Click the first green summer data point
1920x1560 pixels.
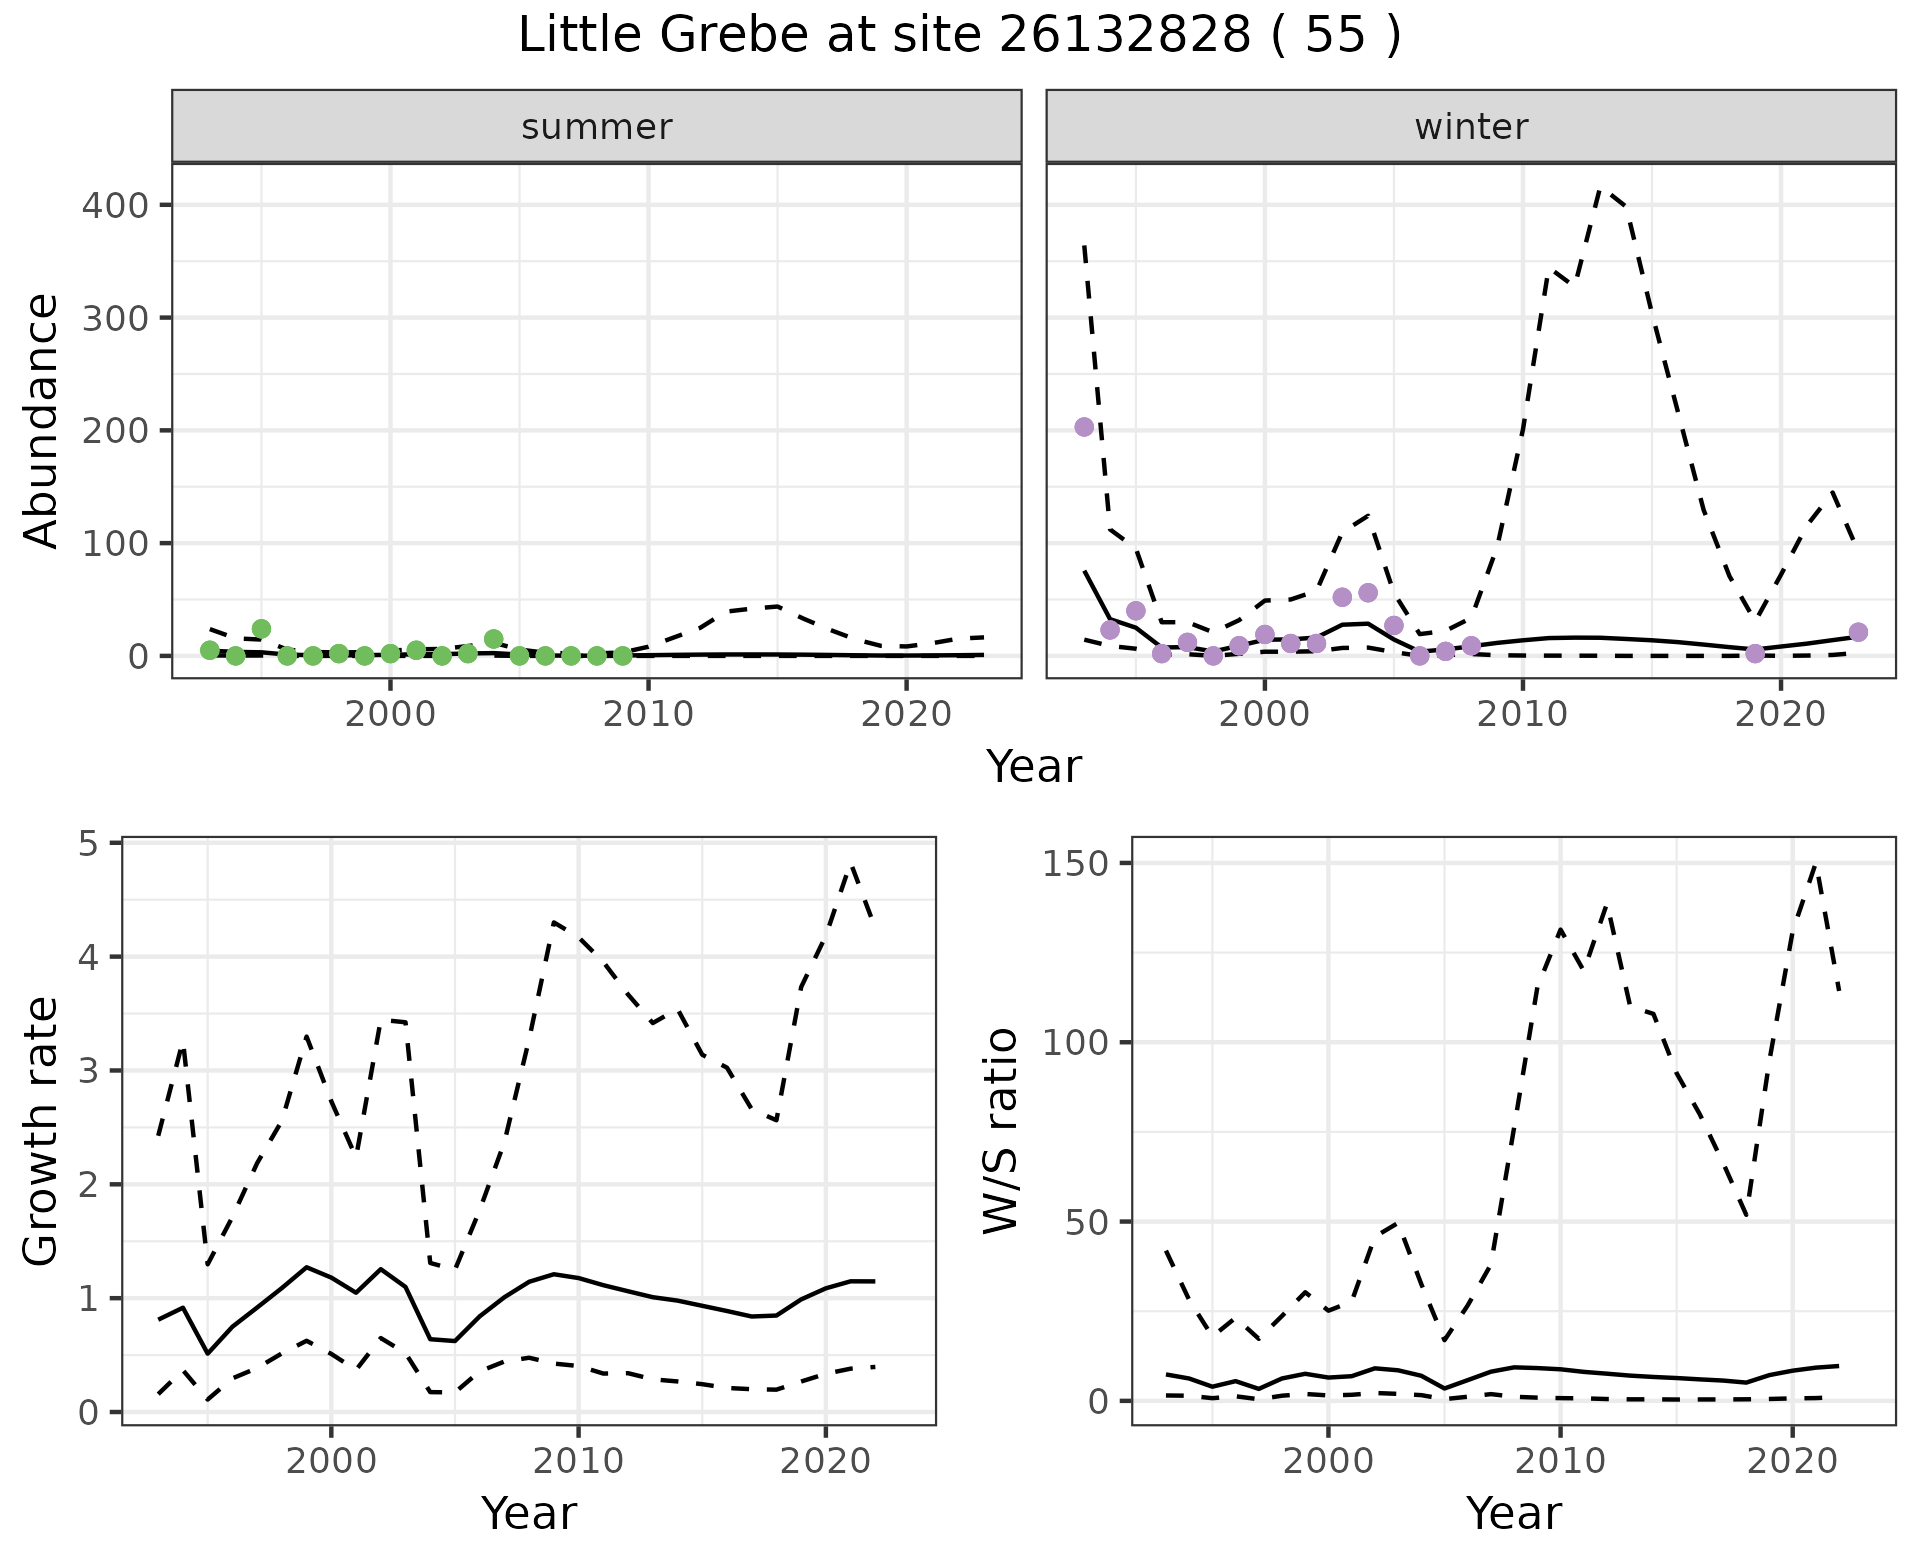209,650
